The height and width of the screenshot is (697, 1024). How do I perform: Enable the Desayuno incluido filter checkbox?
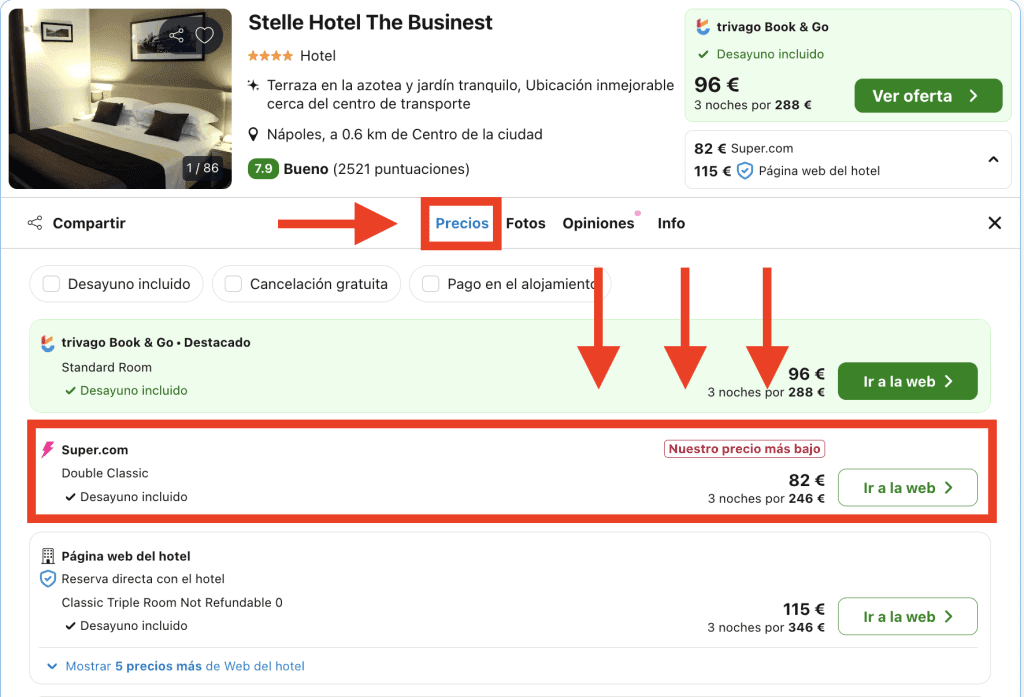tap(49, 284)
